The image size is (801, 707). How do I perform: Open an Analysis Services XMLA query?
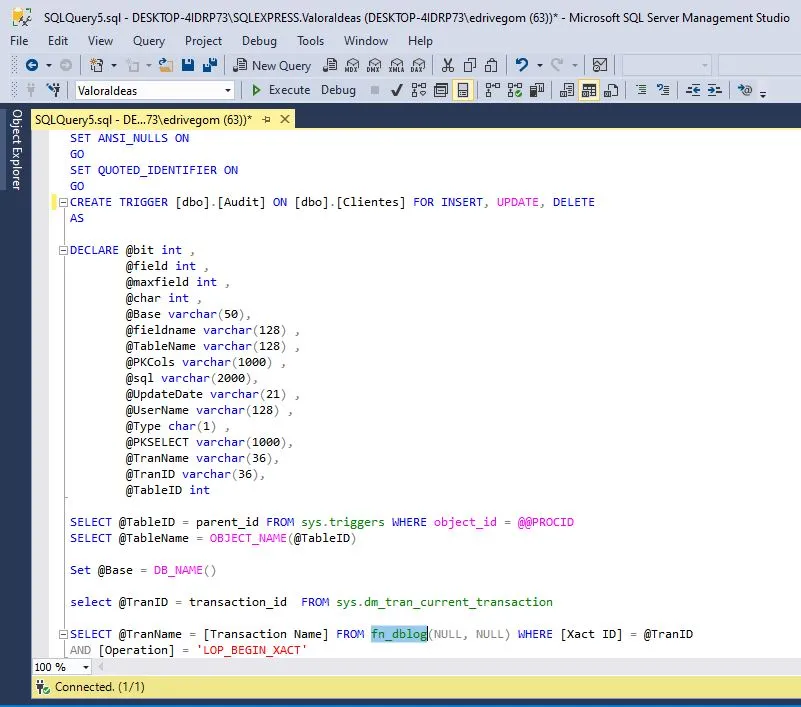pyautogui.click(x=396, y=65)
